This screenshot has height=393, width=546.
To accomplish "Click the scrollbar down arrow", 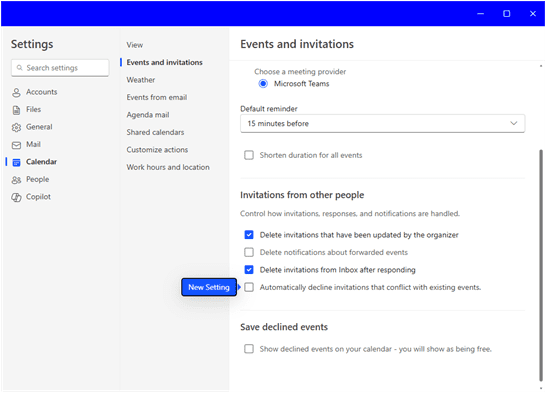I will click(x=541, y=388).
